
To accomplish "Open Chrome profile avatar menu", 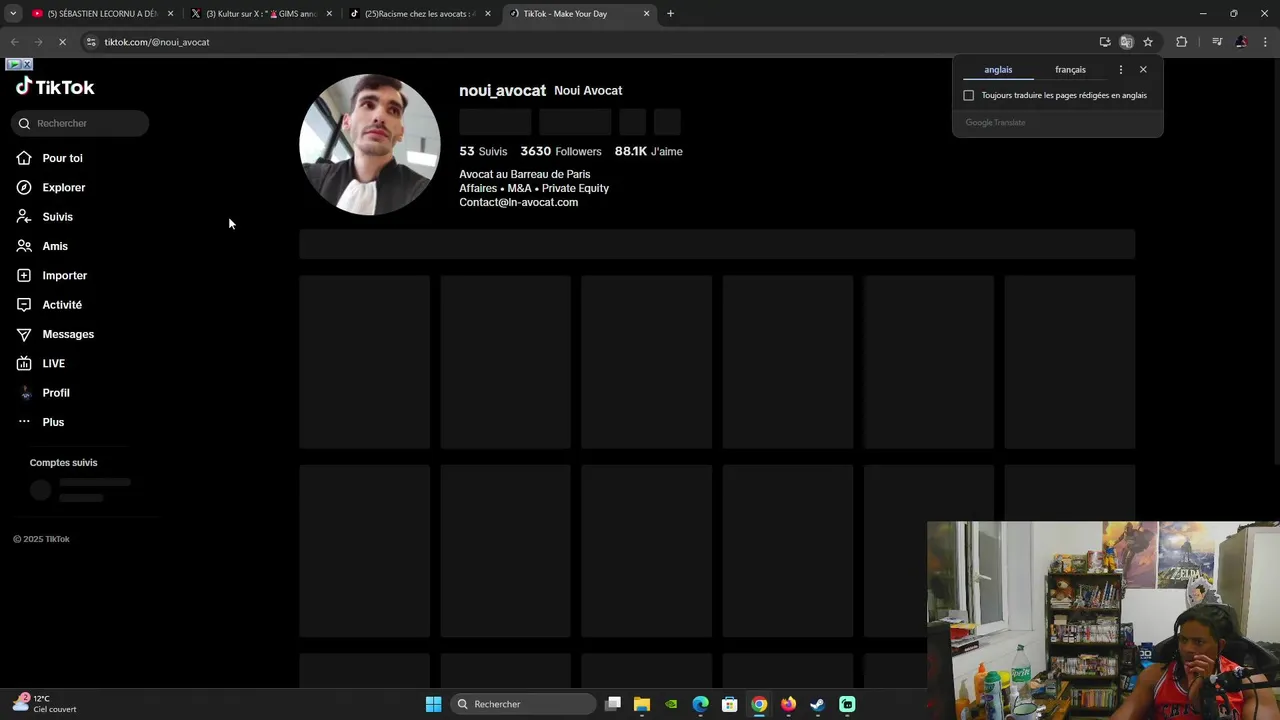I will 1241,42.
